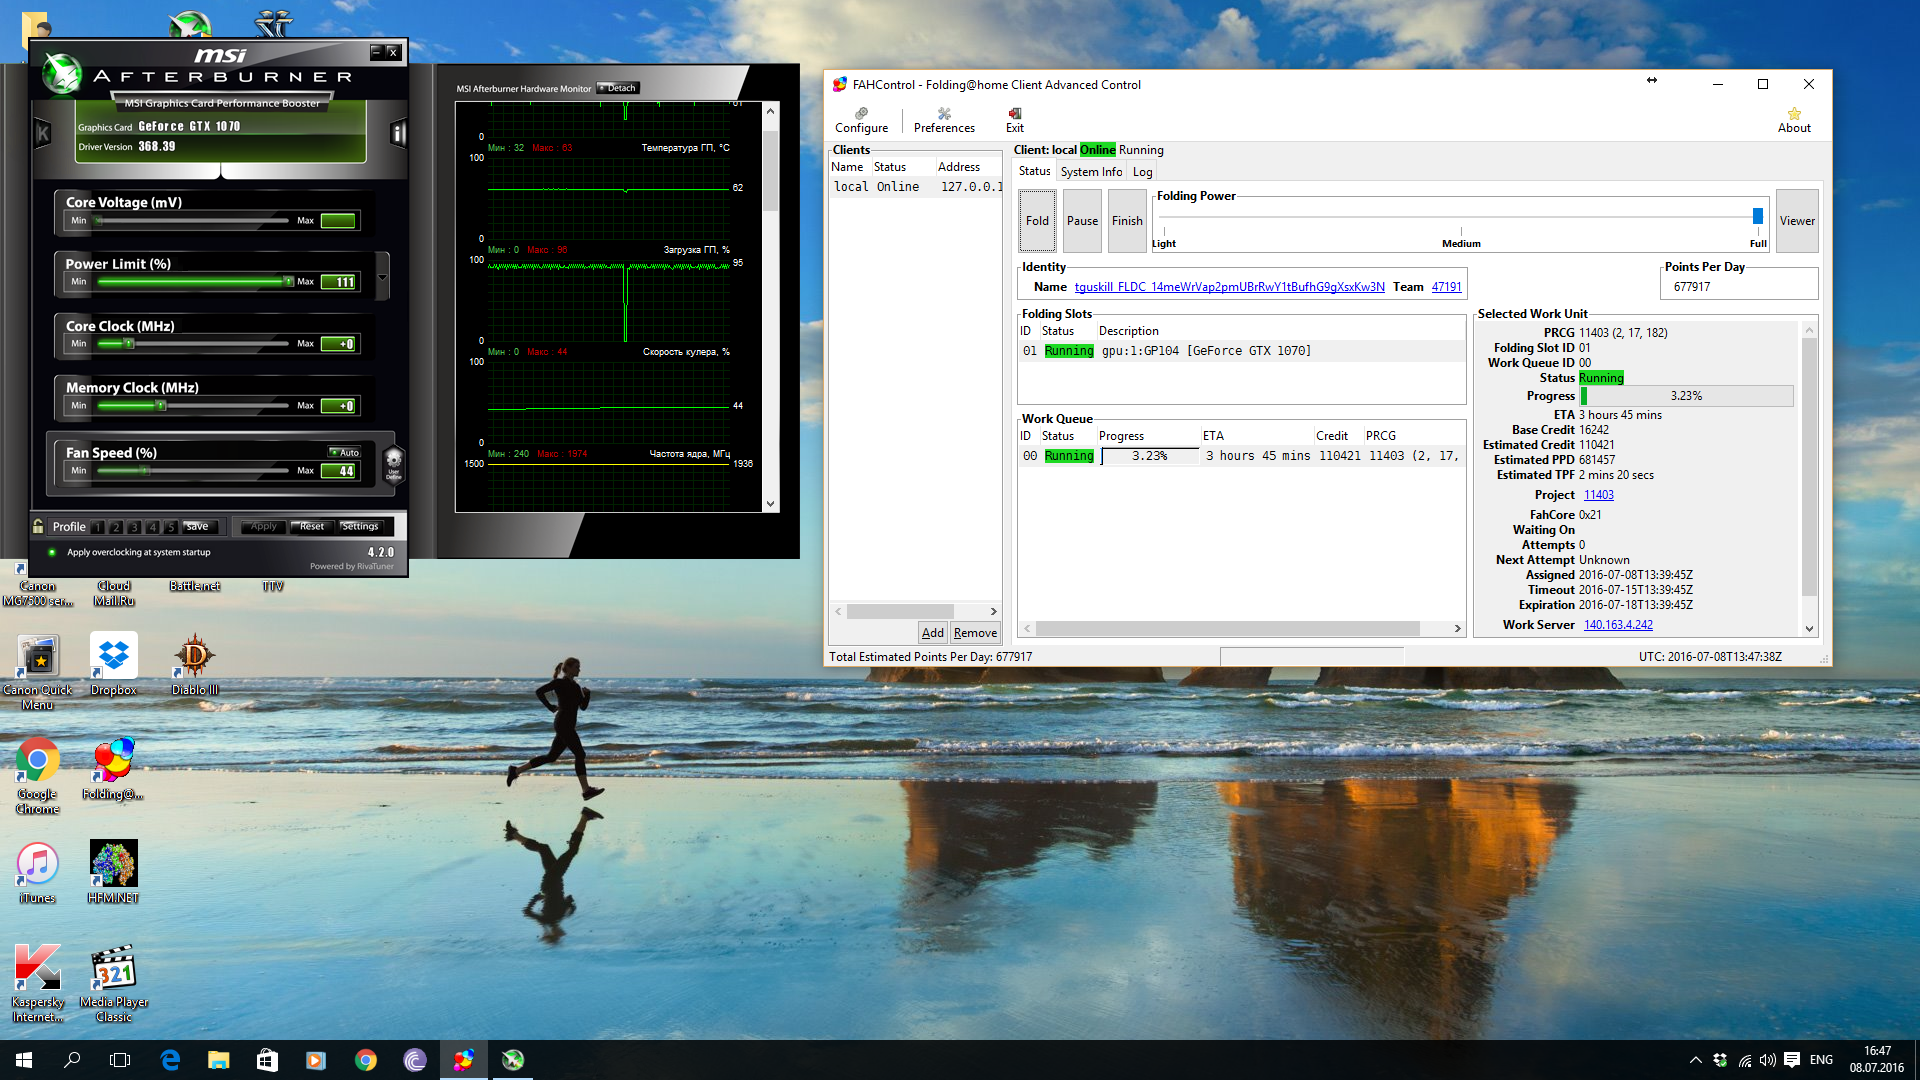Click the Exit toolbar icon in FAHControl
The image size is (1920, 1080).
(x=1014, y=120)
